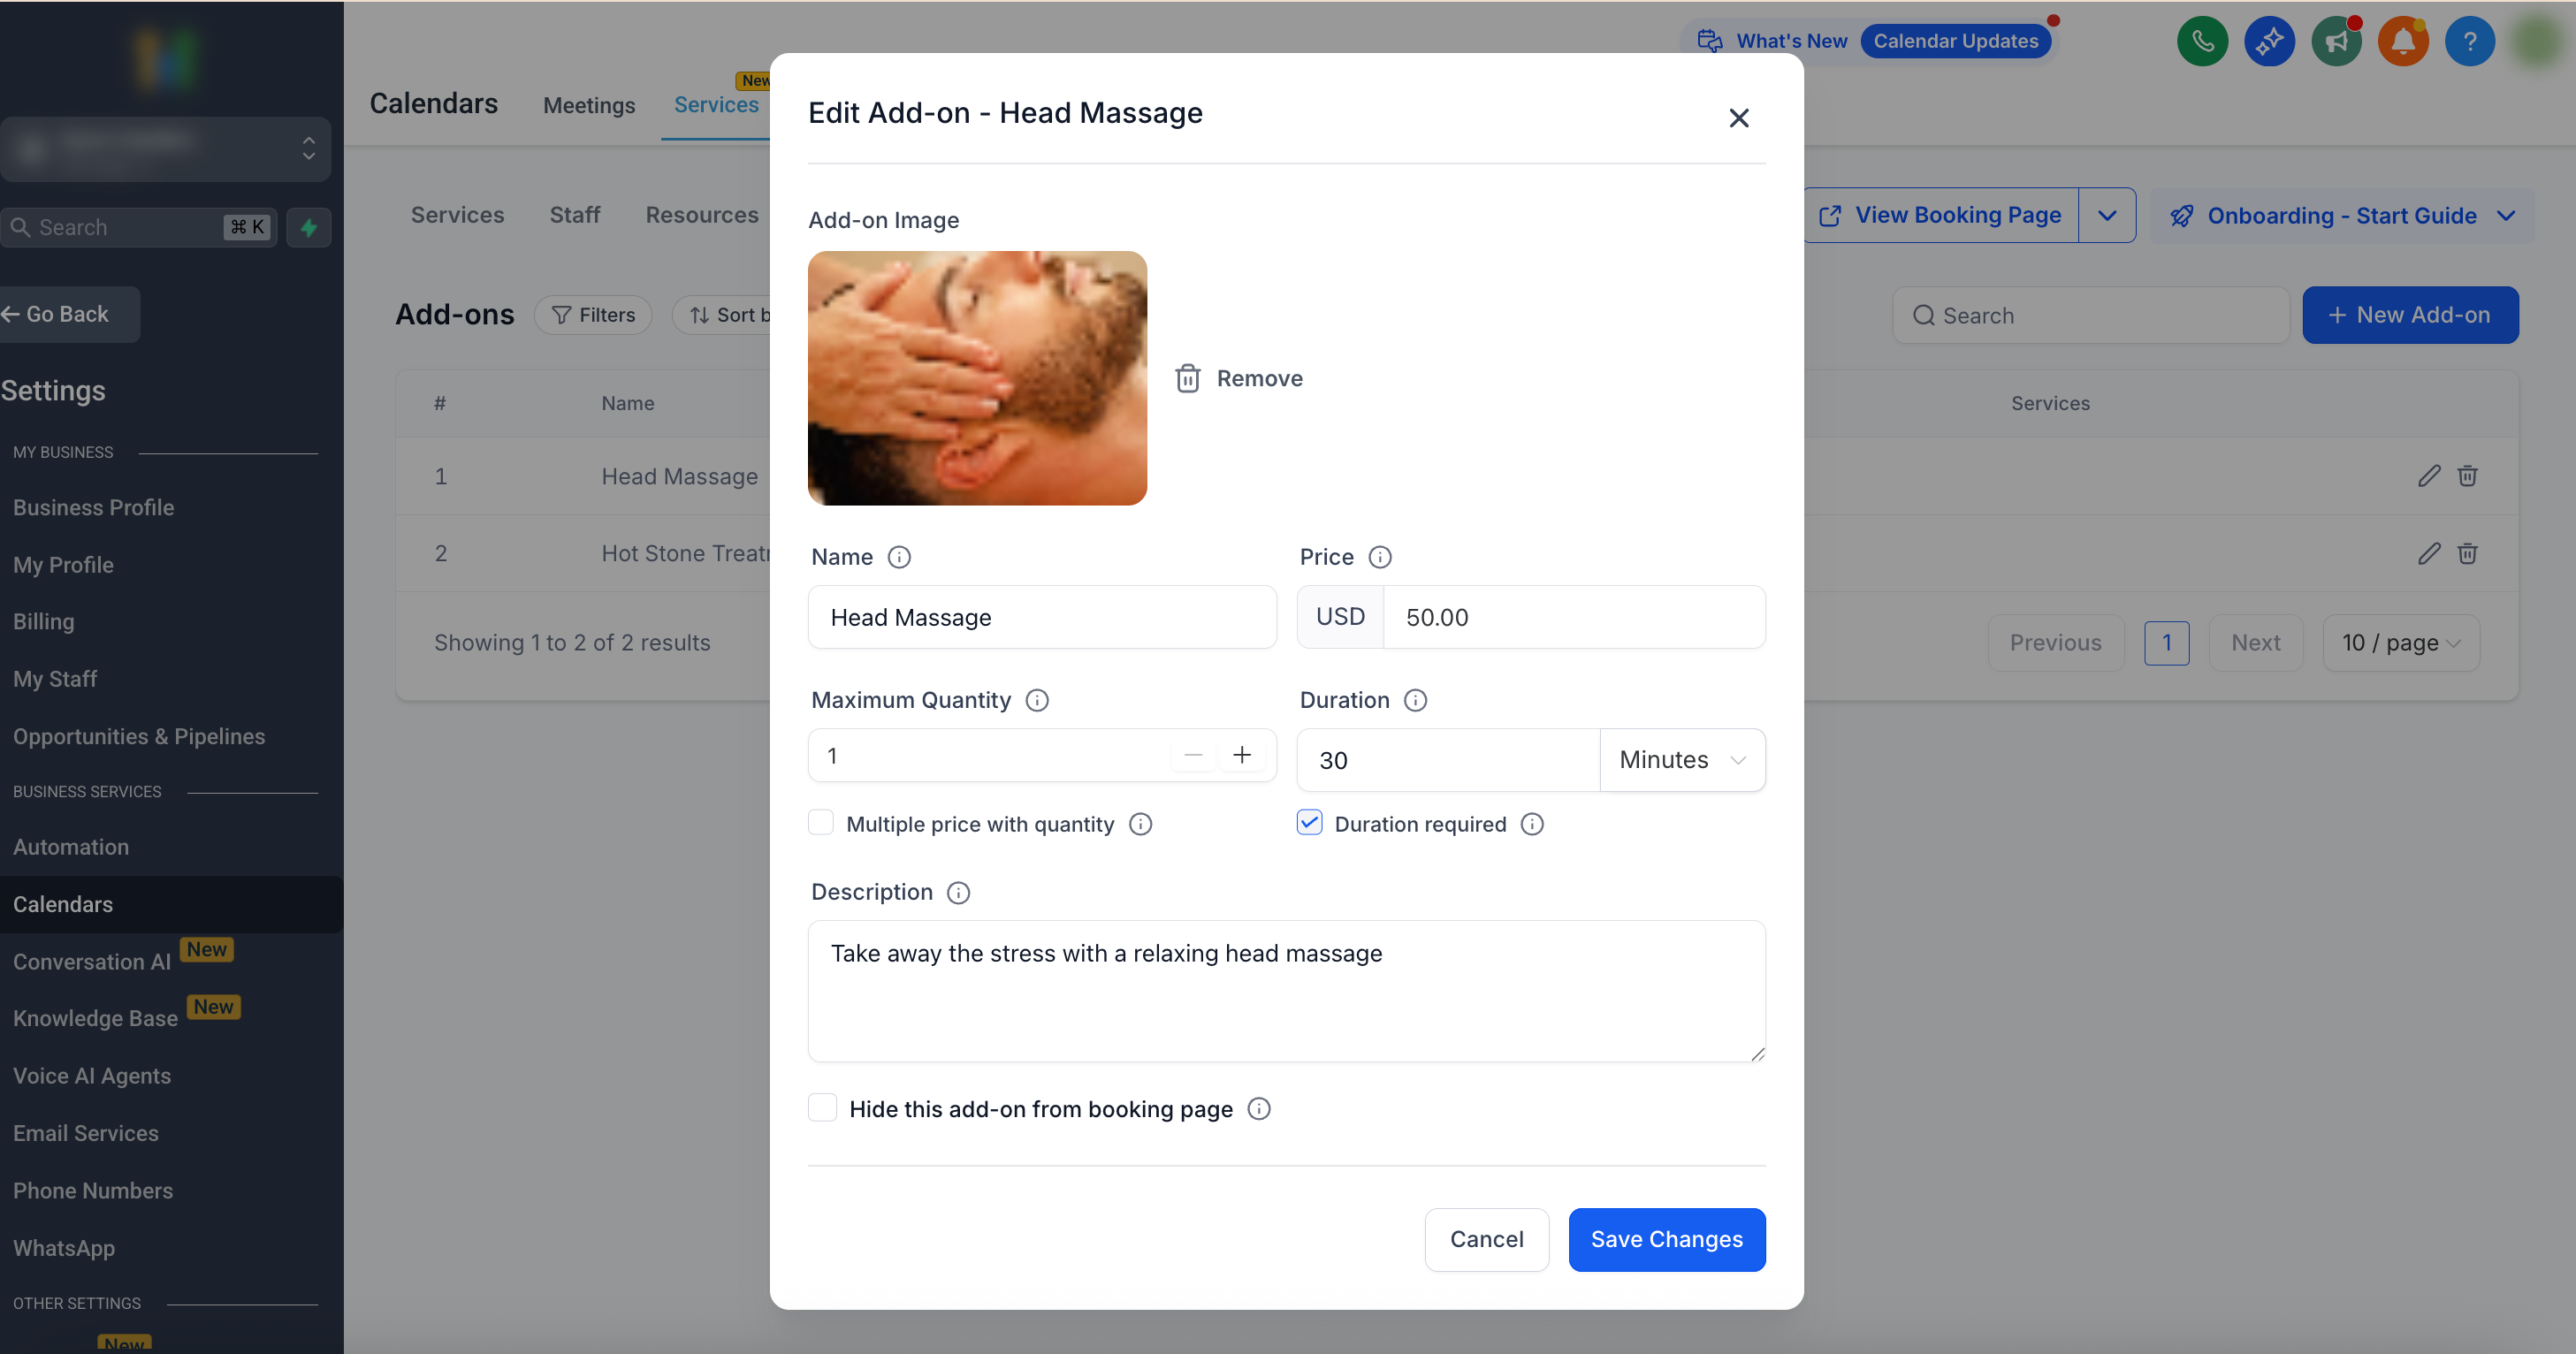The image size is (2576, 1354).
Task: Check Hide this add-on from booking page
Action: tap(822, 1108)
